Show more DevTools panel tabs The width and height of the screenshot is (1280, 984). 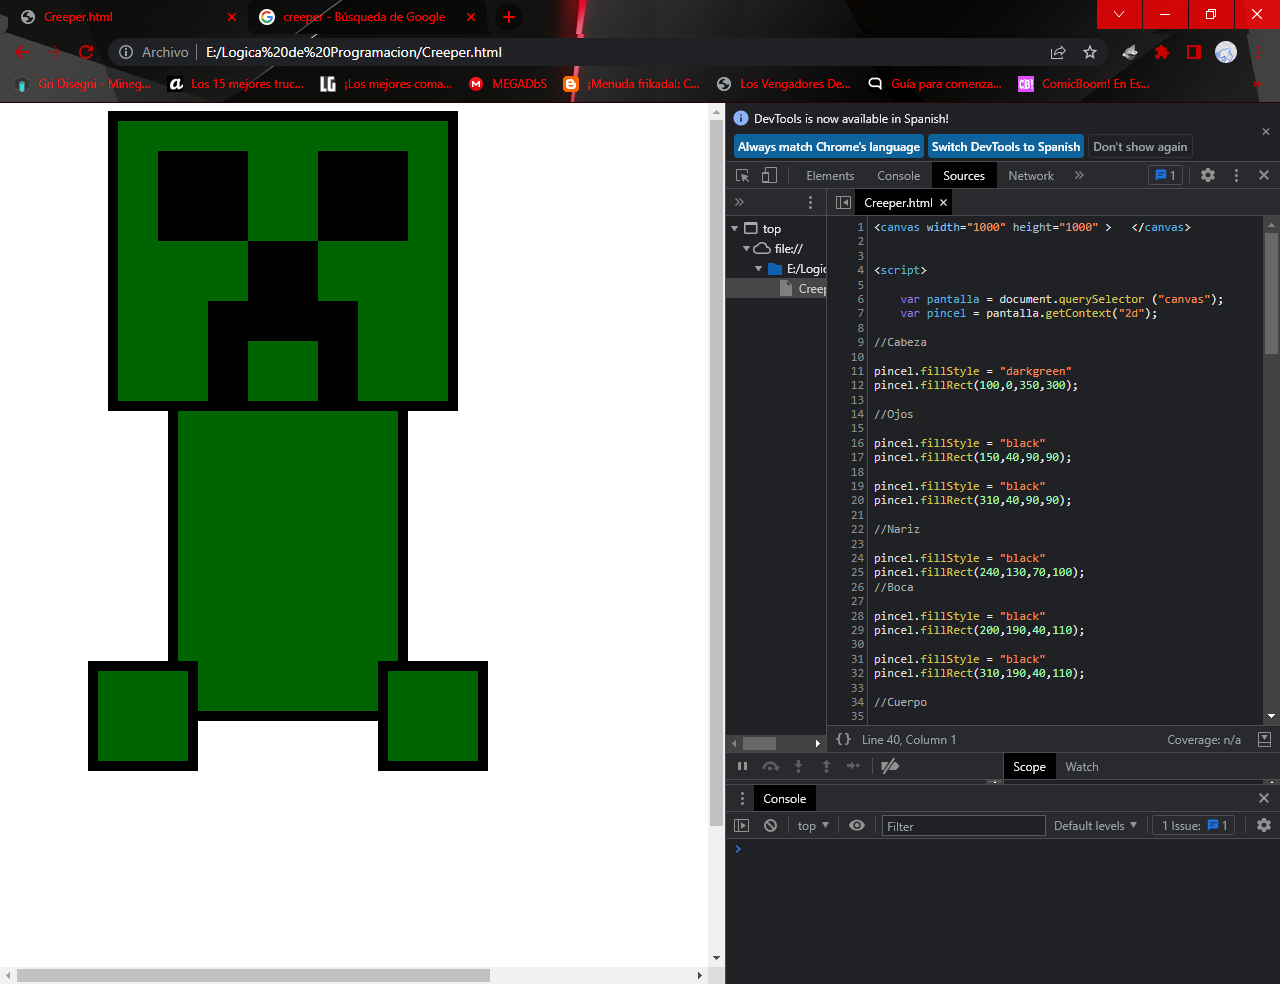pyautogui.click(x=1079, y=175)
